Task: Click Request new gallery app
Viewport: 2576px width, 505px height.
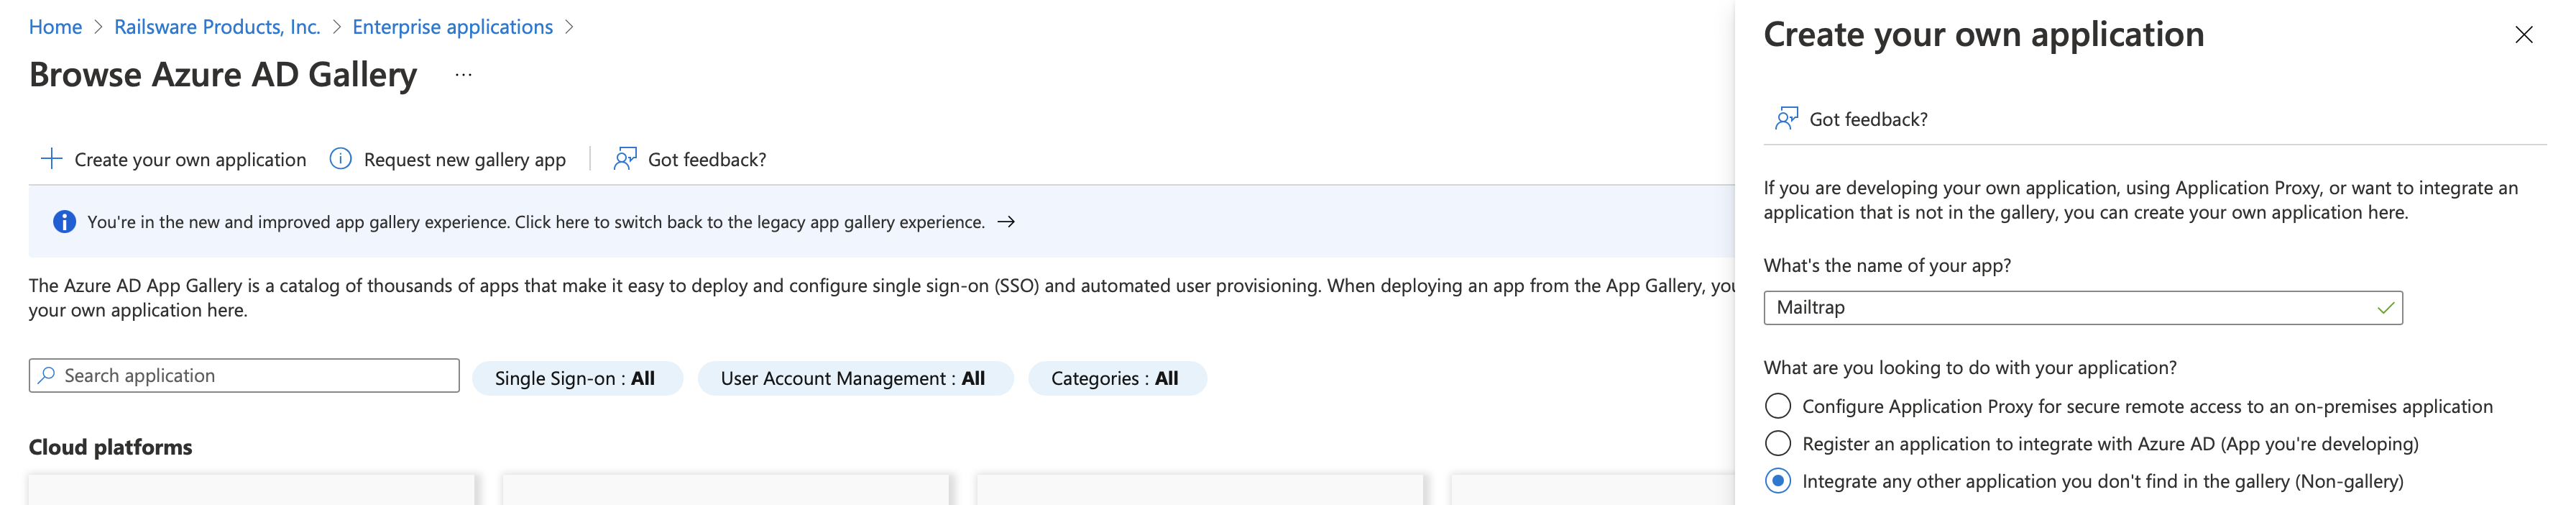Action: click(448, 159)
